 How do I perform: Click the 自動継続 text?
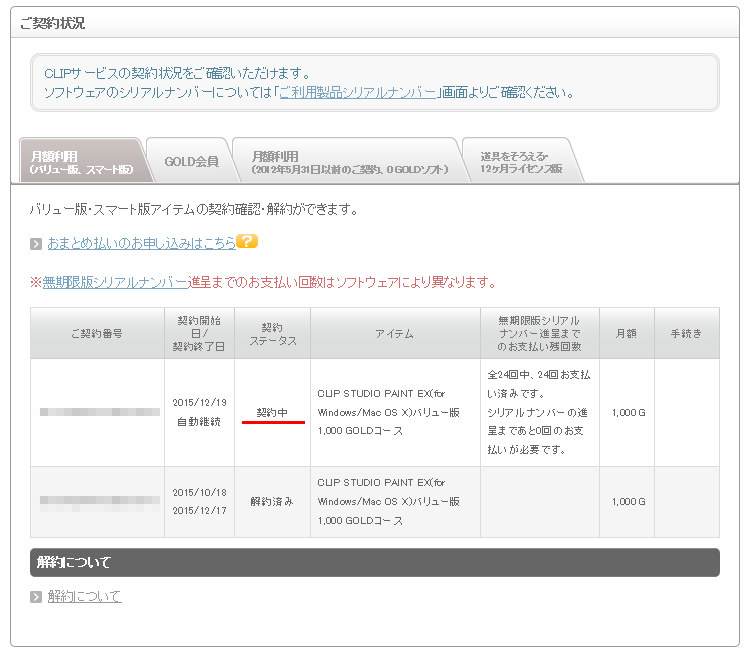(199, 422)
